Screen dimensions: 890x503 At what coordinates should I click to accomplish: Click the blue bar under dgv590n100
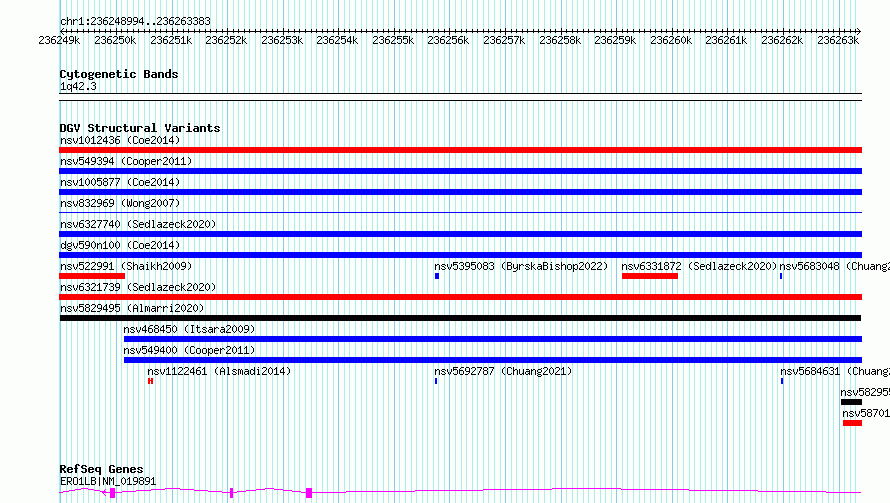460,255
